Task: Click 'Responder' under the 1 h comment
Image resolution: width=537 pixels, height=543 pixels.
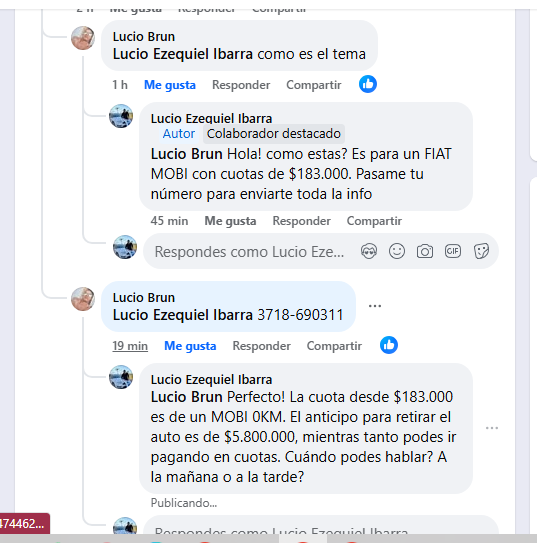Action: click(x=241, y=85)
